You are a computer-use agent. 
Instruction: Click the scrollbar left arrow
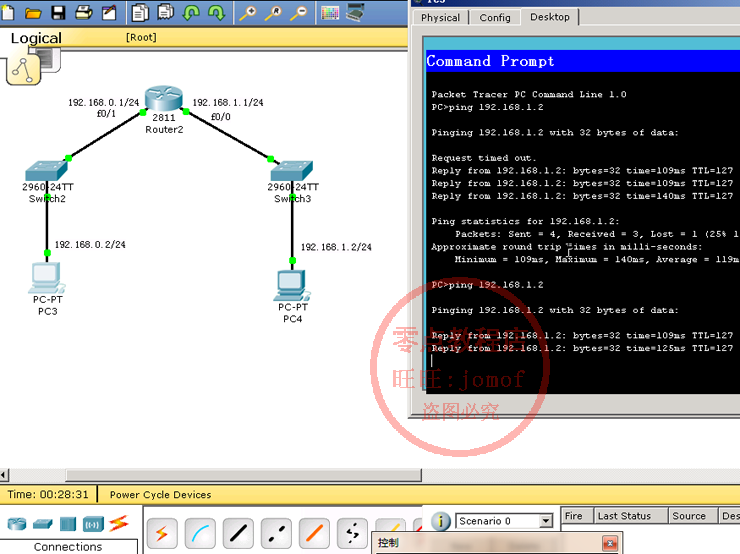[x=4, y=475]
